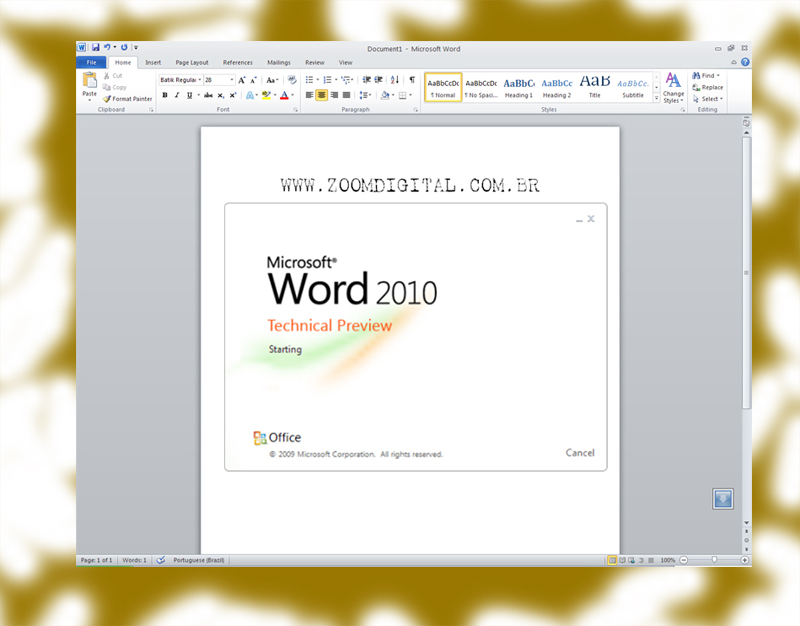Image resolution: width=800 pixels, height=626 pixels.
Task: Apply Subscript formatting
Action: pyautogui.click(x=220, y=95)
